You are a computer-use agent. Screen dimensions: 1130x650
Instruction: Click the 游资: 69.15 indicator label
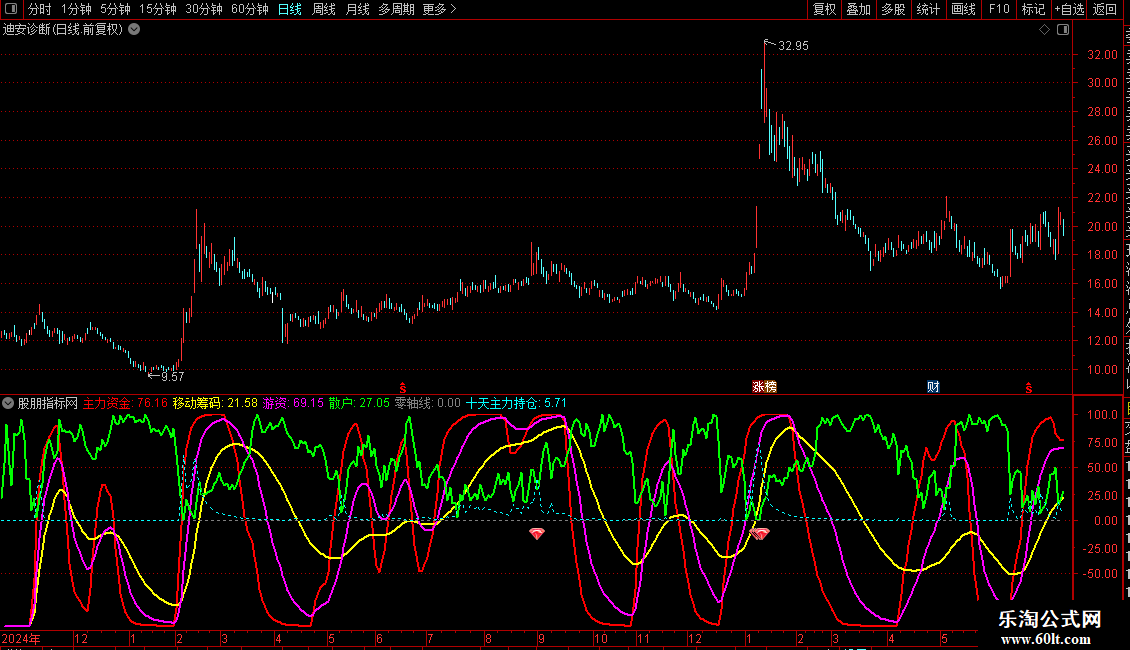pyautogui.click(x=293, y=404)
